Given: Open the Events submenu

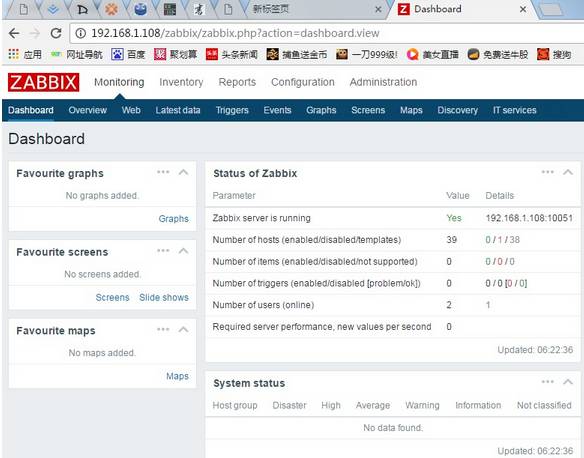Looking at the screenshot, I should (277, 110).
